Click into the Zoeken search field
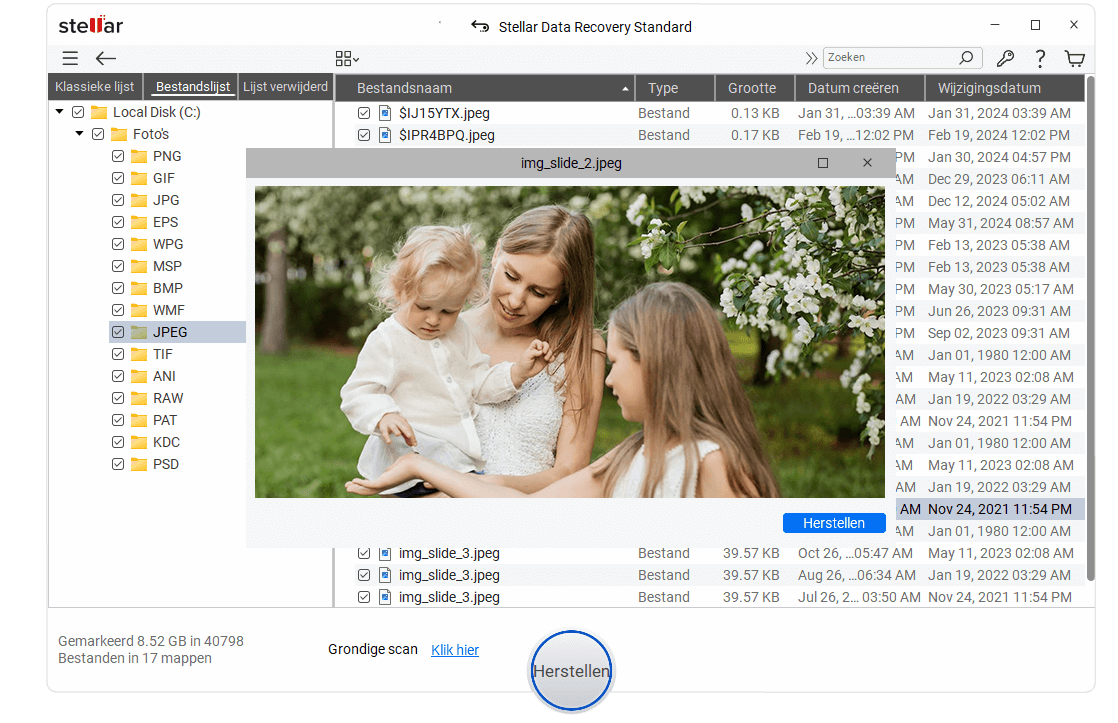 (888, 58)
